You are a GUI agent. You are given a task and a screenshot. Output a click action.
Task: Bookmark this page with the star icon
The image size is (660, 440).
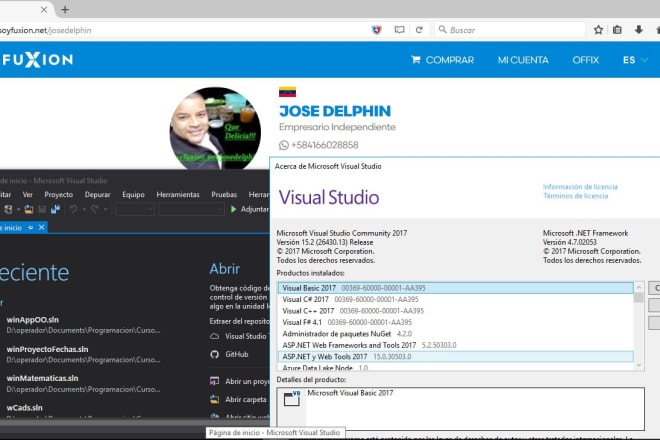pos(598,30)
